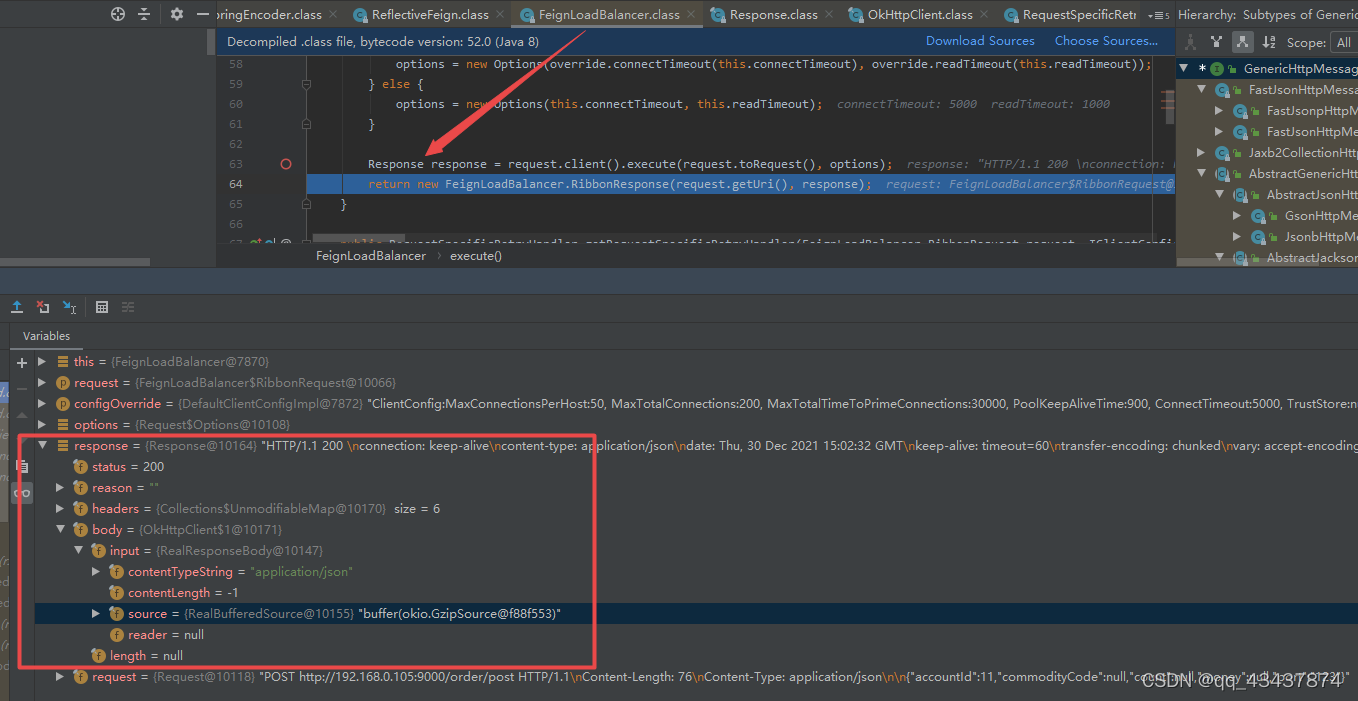Select the Subtypes Hierarchy icon
The image size is (1358, 701).
(1242, 42)
